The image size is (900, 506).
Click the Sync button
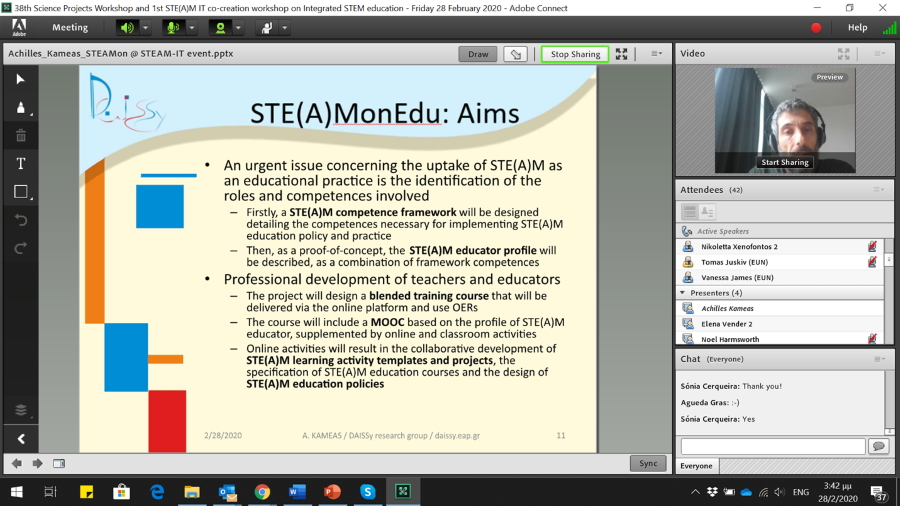[x=648, y=463]
